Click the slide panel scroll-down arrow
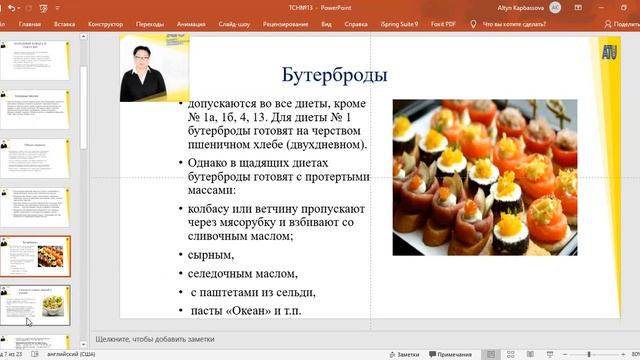 pyautogui.click(x=83, y=344)
